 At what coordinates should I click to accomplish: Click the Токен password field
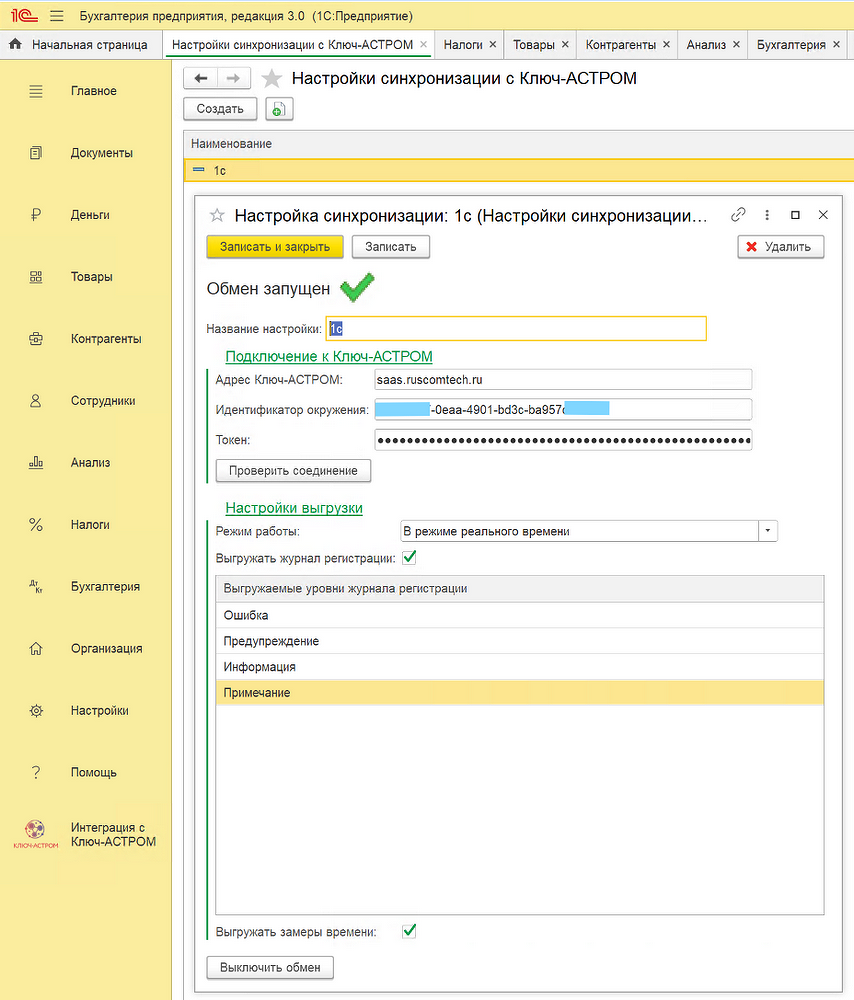[563, 440]
